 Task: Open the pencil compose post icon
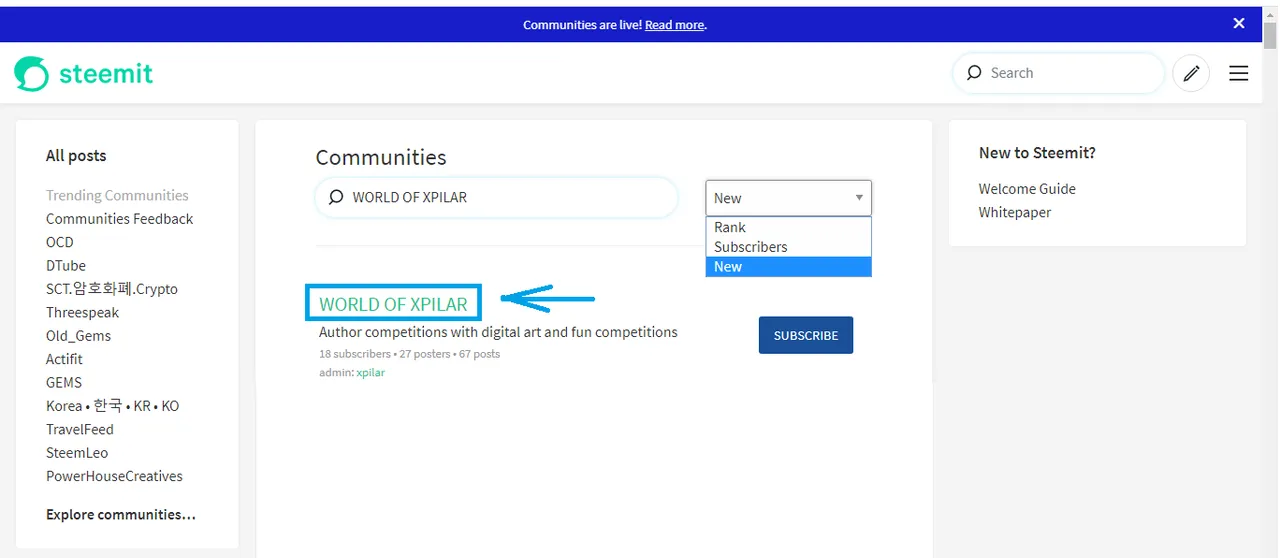point(1191,73)
